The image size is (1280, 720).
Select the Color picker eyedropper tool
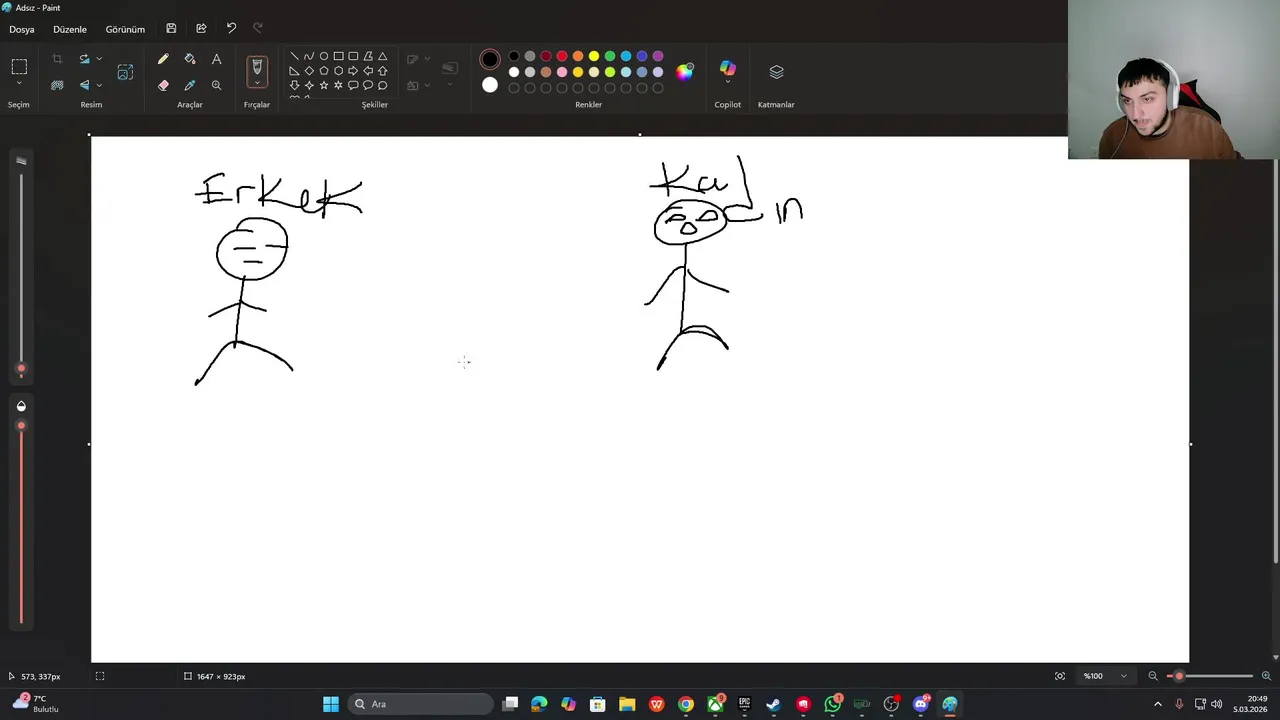[190, 86]
